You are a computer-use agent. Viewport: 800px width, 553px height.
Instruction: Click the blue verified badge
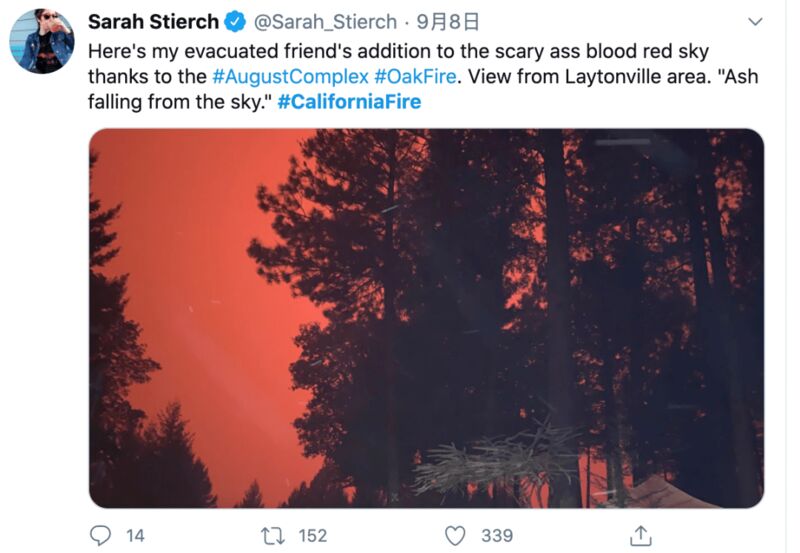pyautogui.click(x=235, y=22)
